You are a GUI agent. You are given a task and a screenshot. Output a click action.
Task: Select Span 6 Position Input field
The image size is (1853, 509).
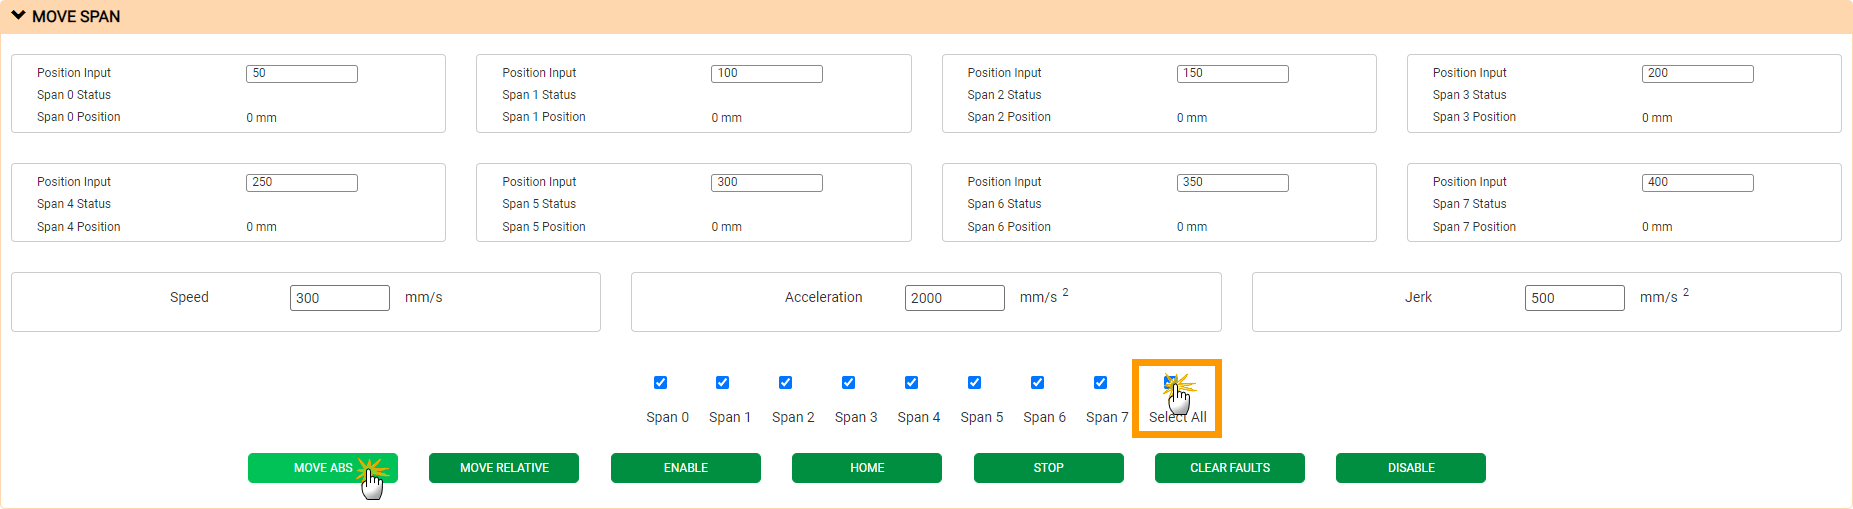1232,183
